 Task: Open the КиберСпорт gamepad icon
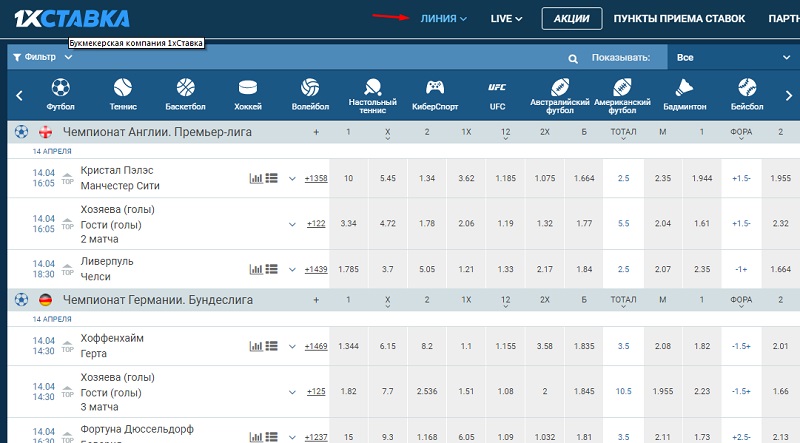tap(435, 93)
